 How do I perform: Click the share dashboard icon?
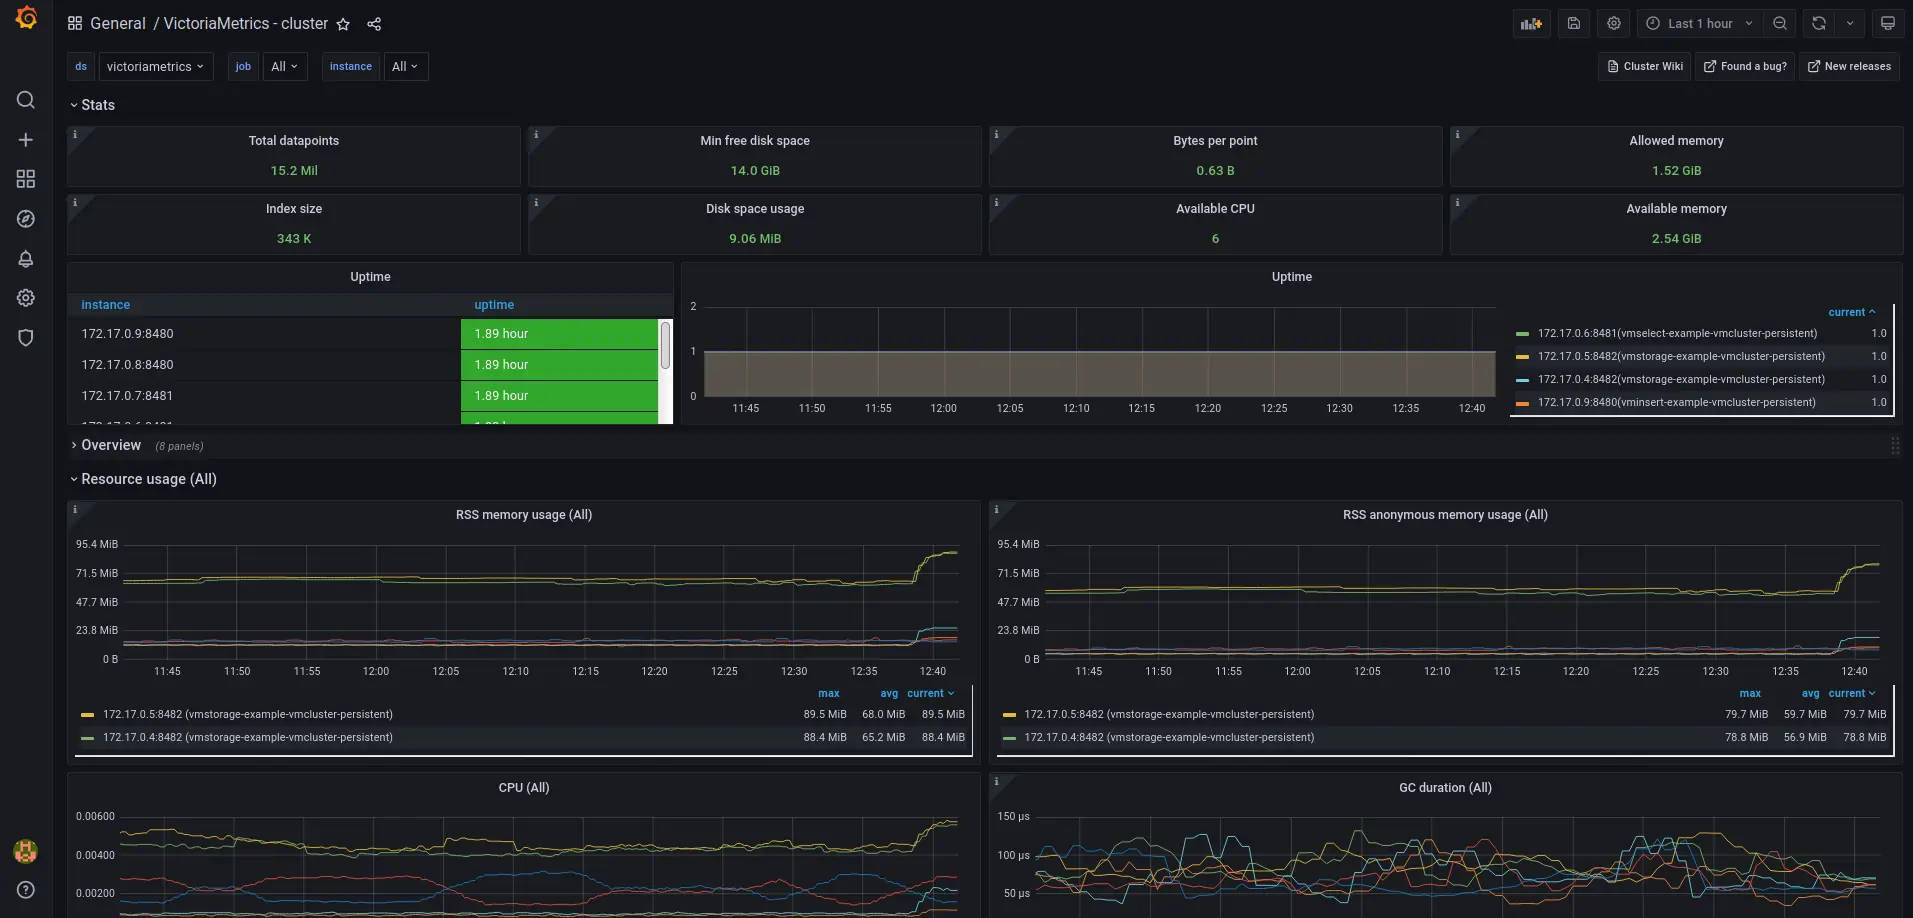tap(374, 24)
